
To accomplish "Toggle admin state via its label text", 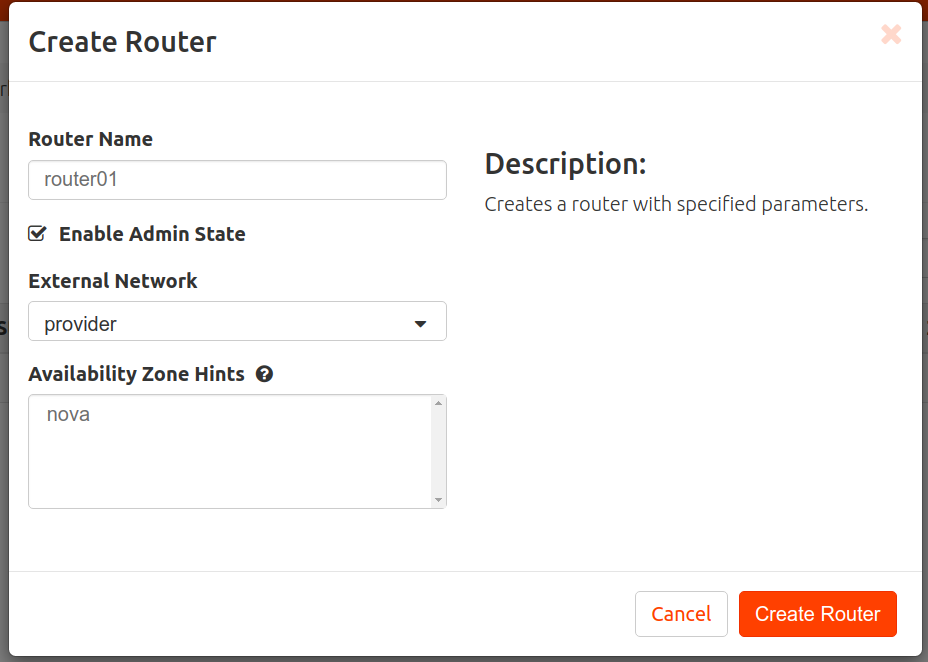I will (152, 234).
